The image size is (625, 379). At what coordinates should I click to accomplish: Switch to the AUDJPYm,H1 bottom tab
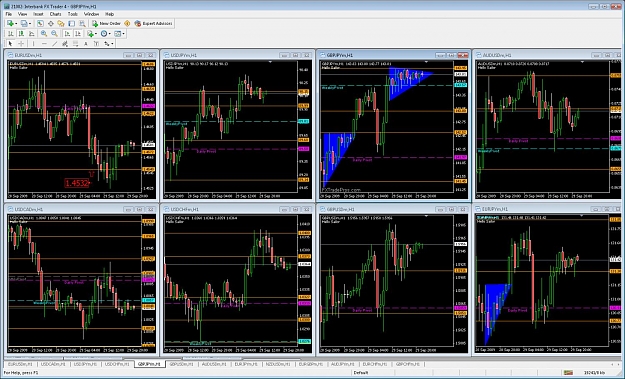coord(343,364)
